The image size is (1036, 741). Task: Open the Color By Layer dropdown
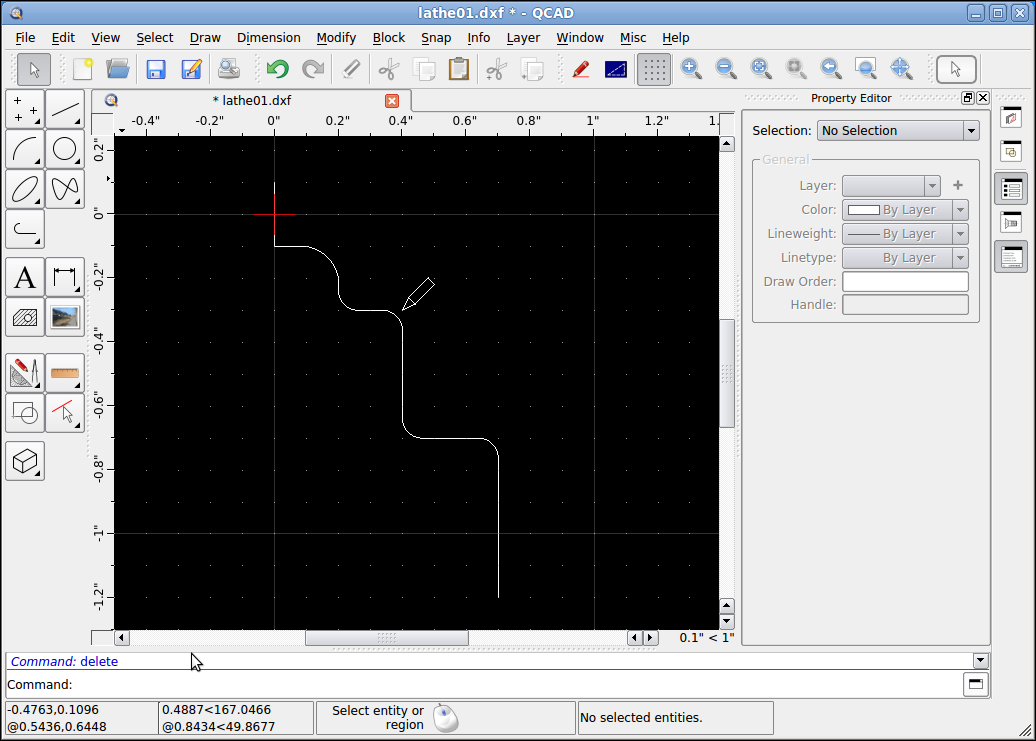pos(905,210)
